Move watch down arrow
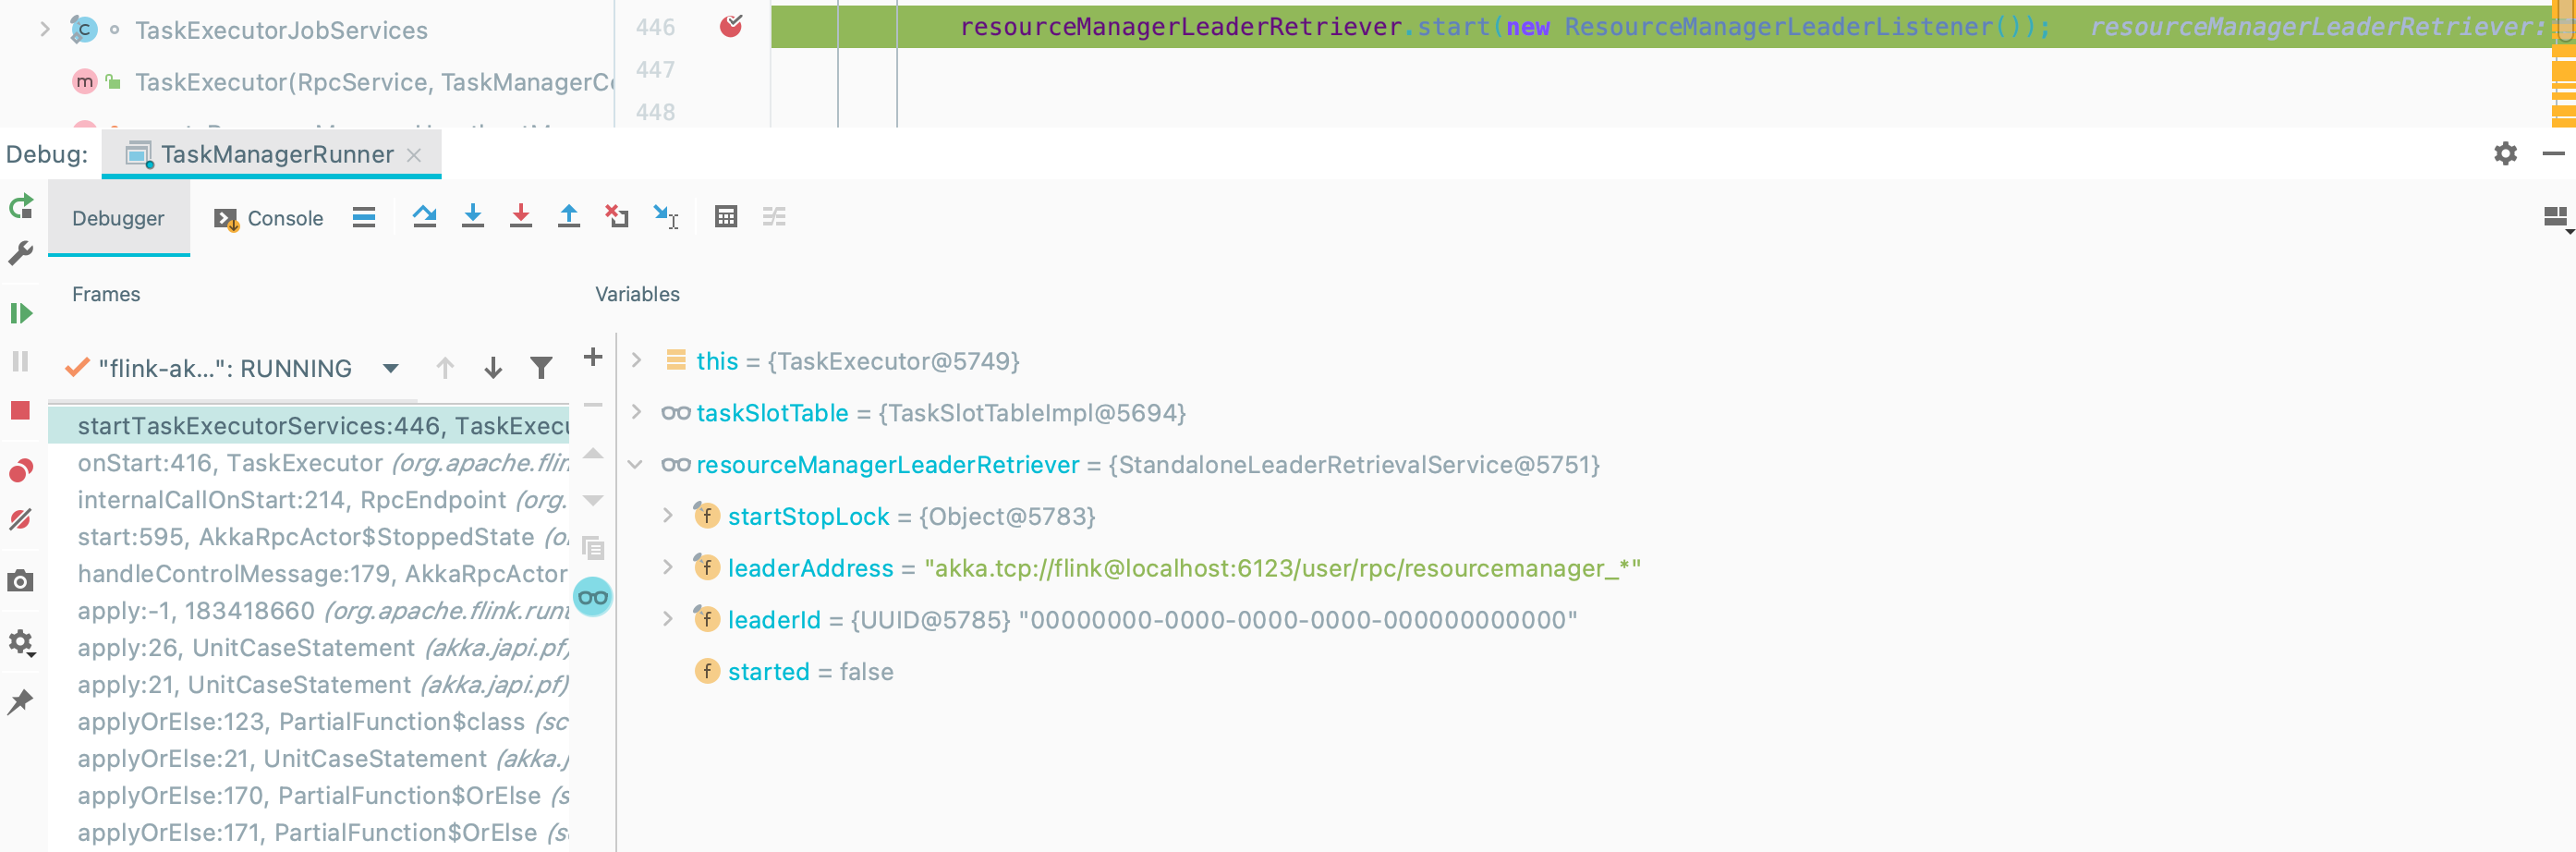The width and height of the screenshot is (2576, 852). (x=593, y=500)
